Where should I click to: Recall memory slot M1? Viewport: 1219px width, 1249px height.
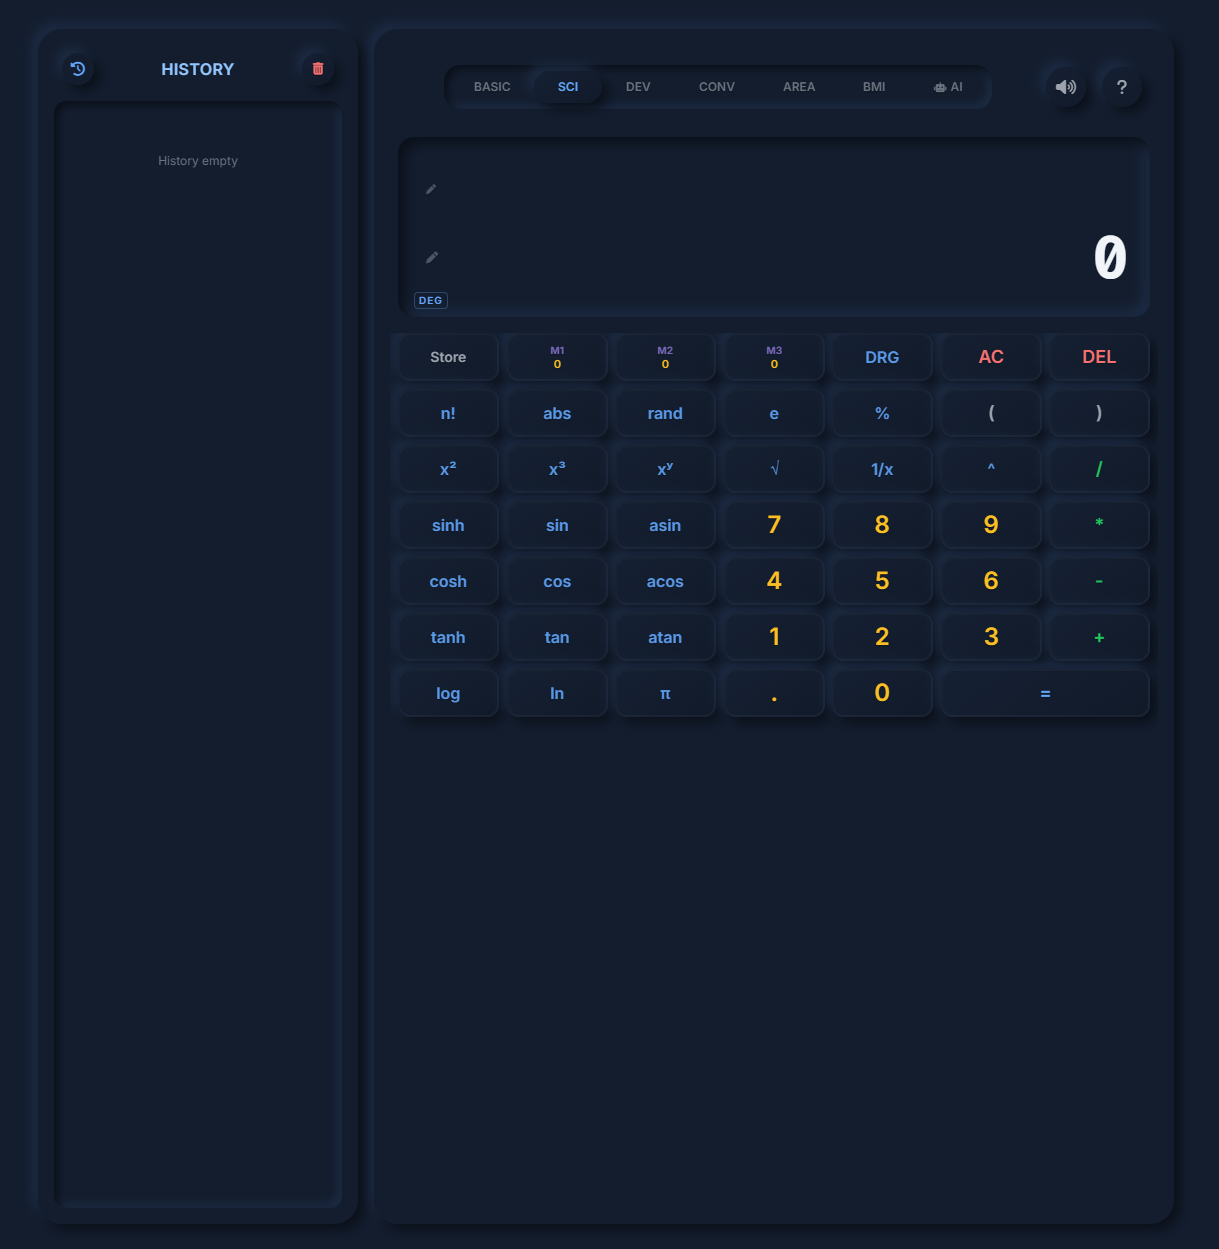(x=556, y=357)
